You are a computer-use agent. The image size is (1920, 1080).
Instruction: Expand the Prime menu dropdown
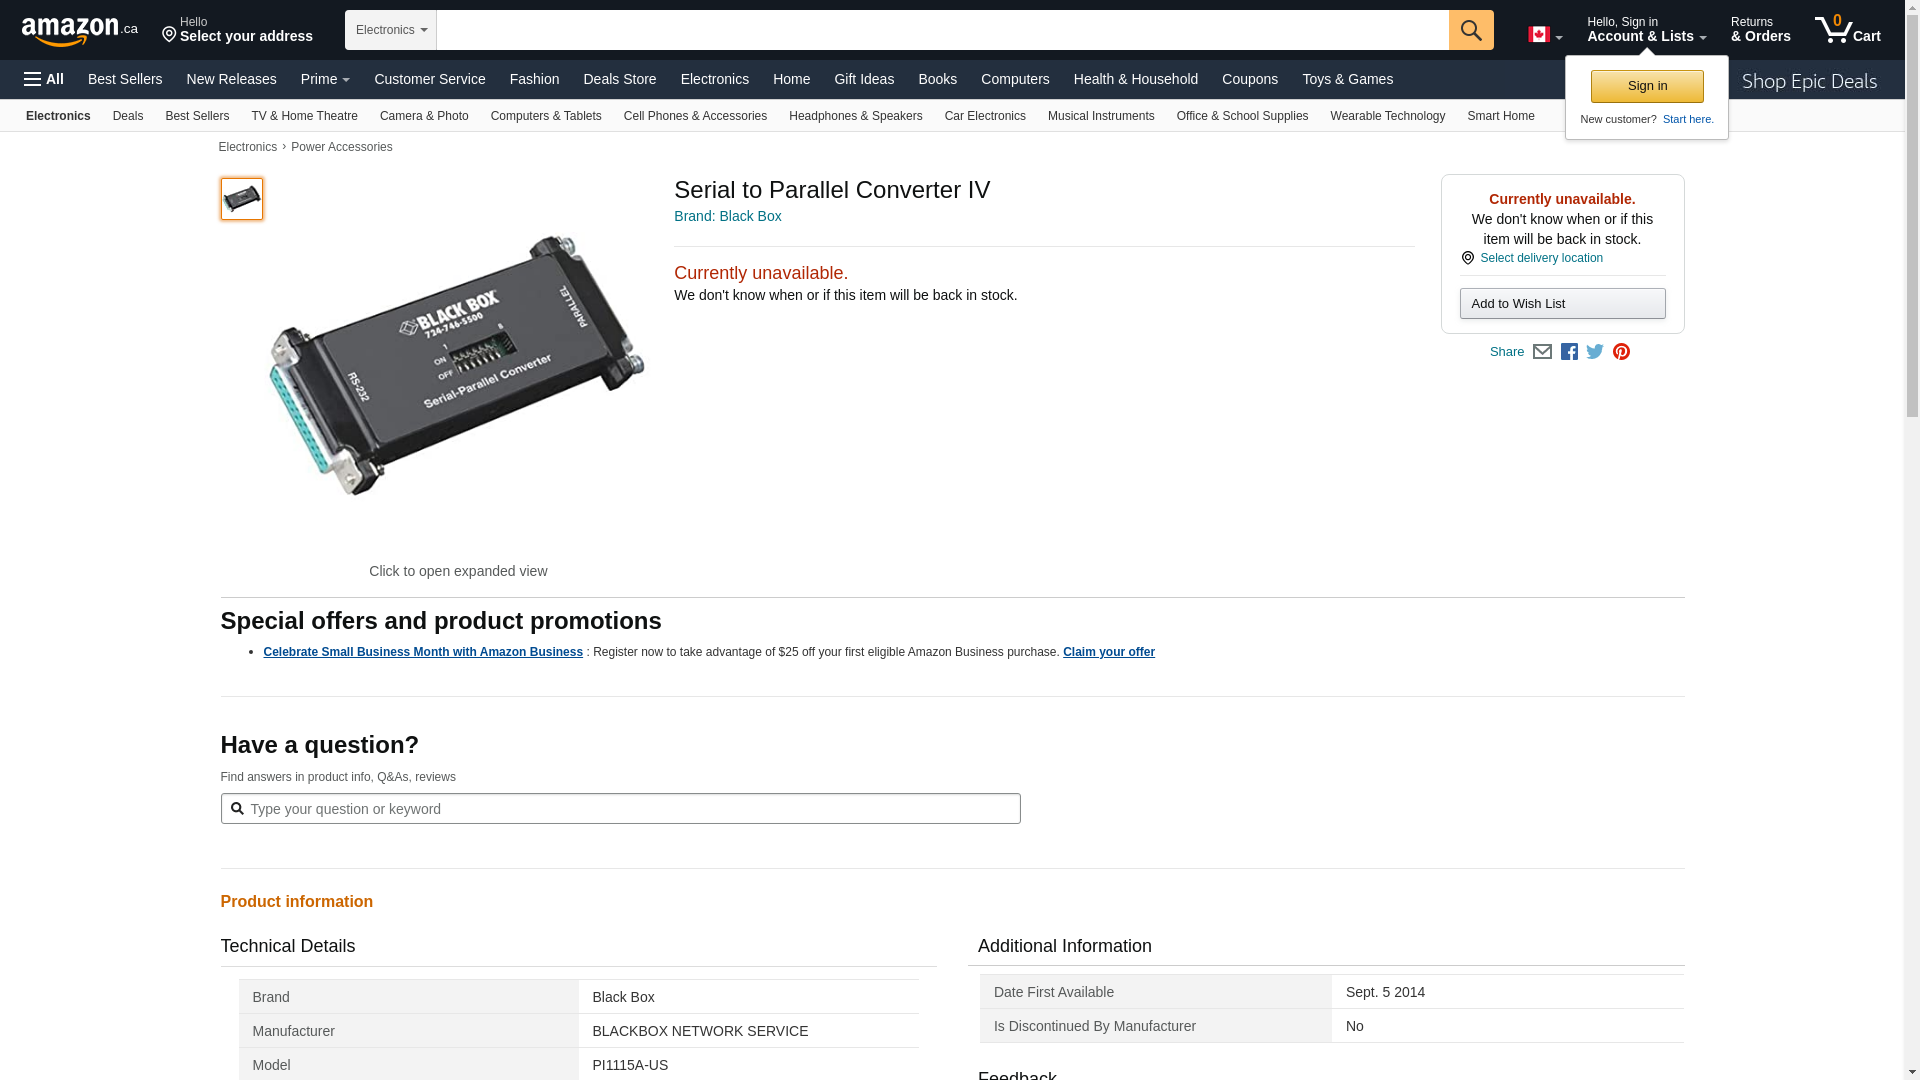point(325,79)
